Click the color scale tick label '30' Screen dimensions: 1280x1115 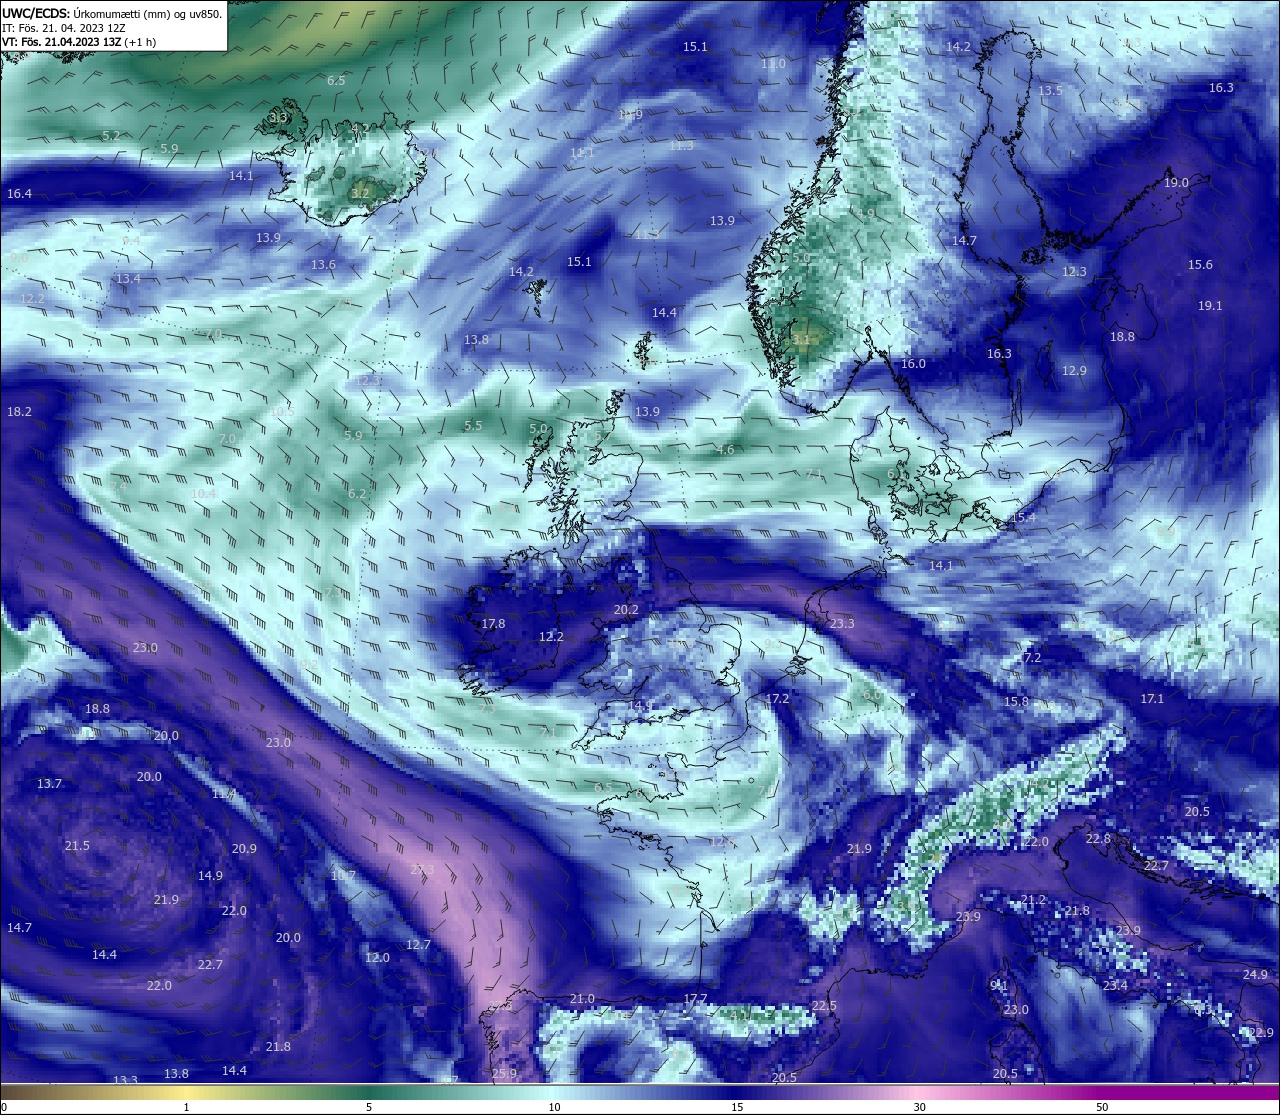pos(919,1107)
